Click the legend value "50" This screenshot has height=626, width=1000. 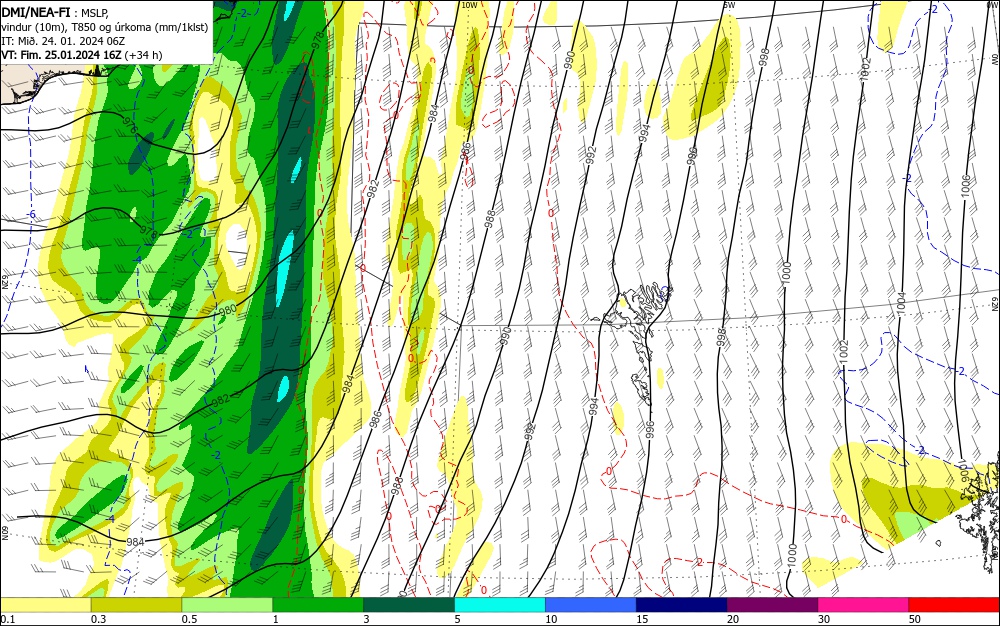pyautogui.click(x=915, y=619)
